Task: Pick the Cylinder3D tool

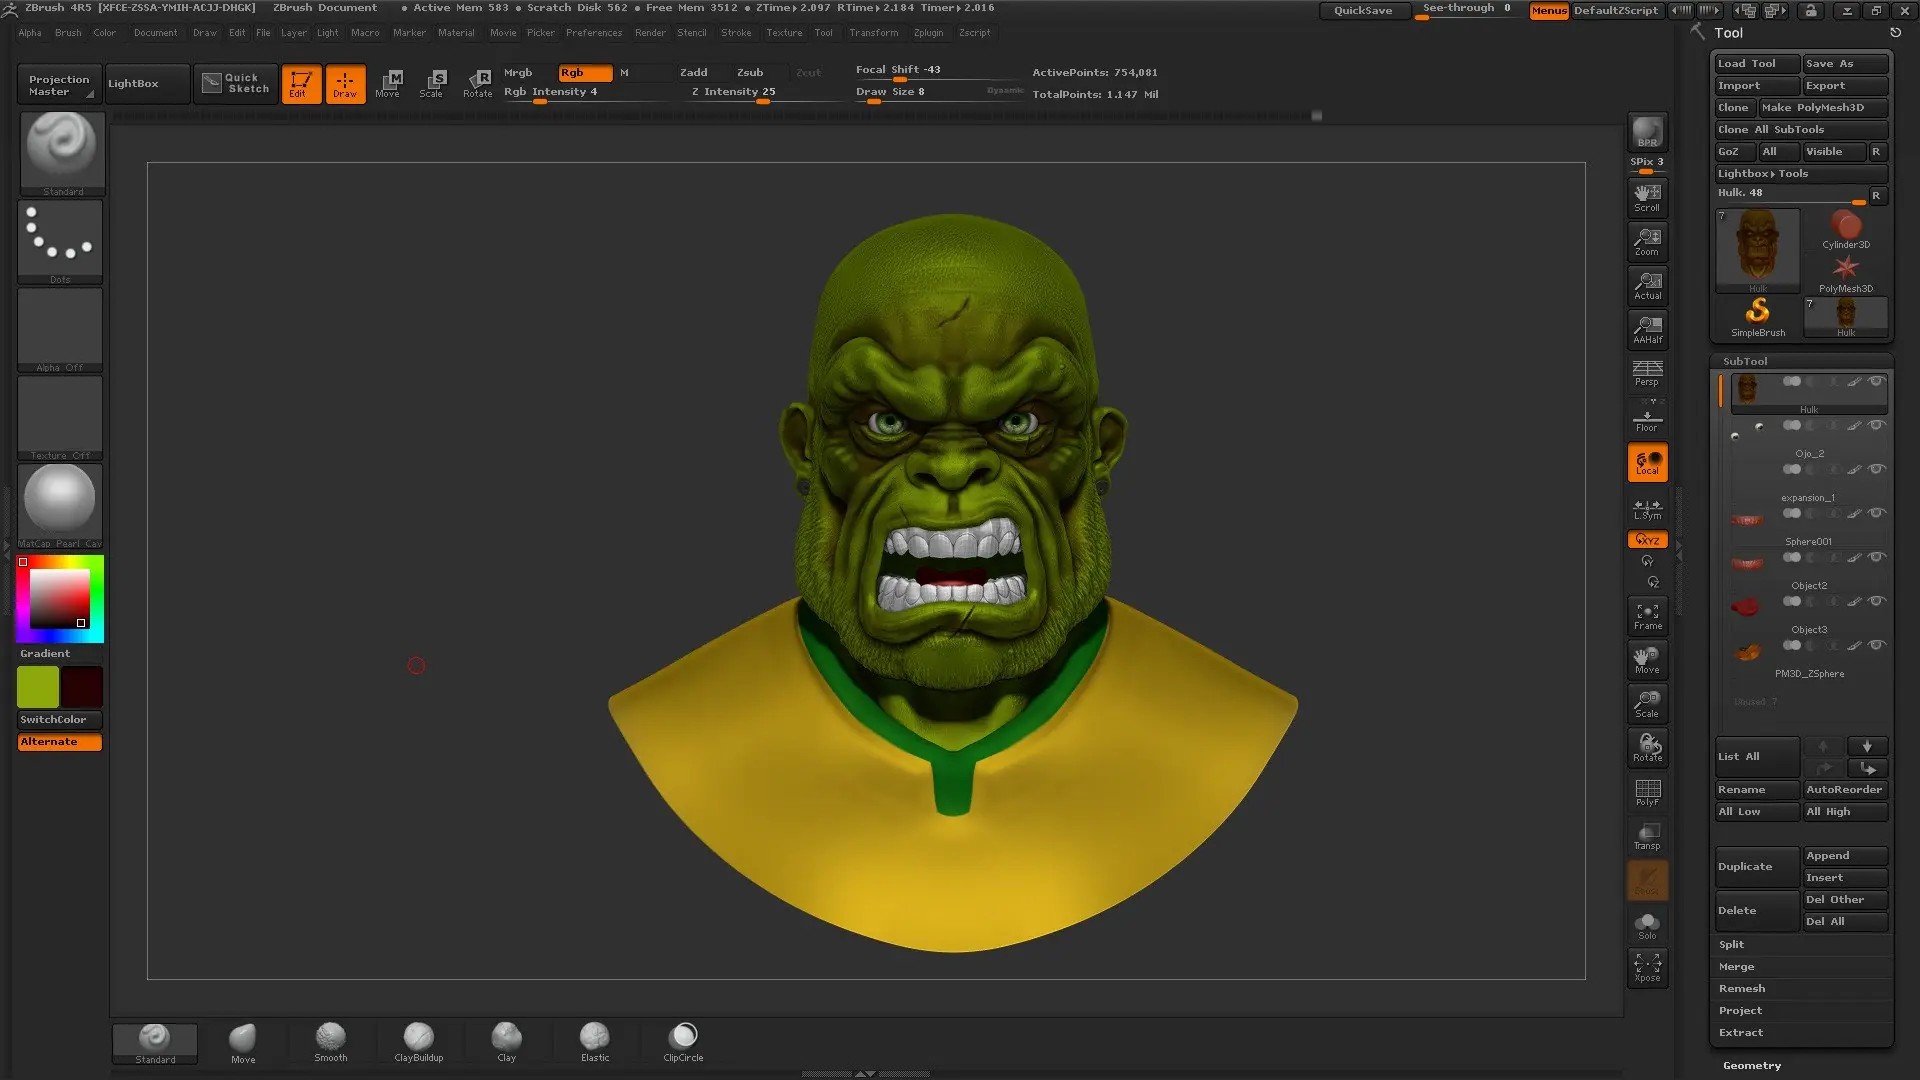Action: tap(1846, 230)
